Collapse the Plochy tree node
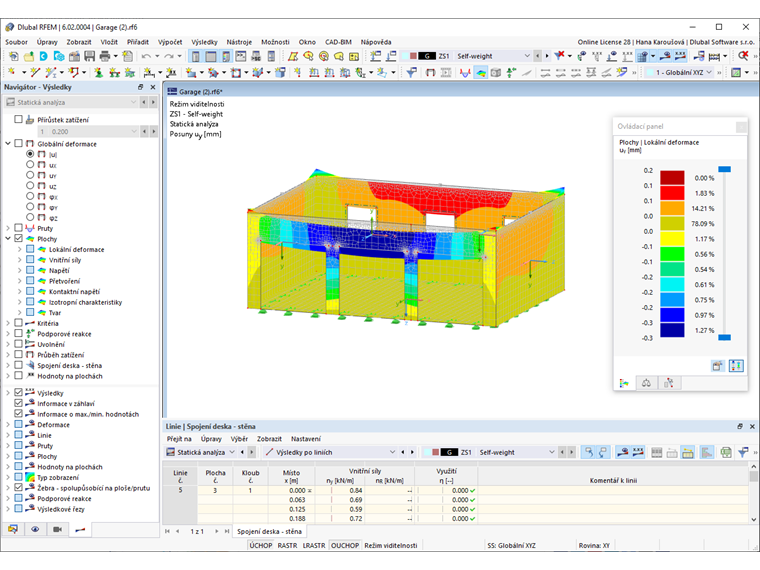760x570 pixels. tap(8, 238)
